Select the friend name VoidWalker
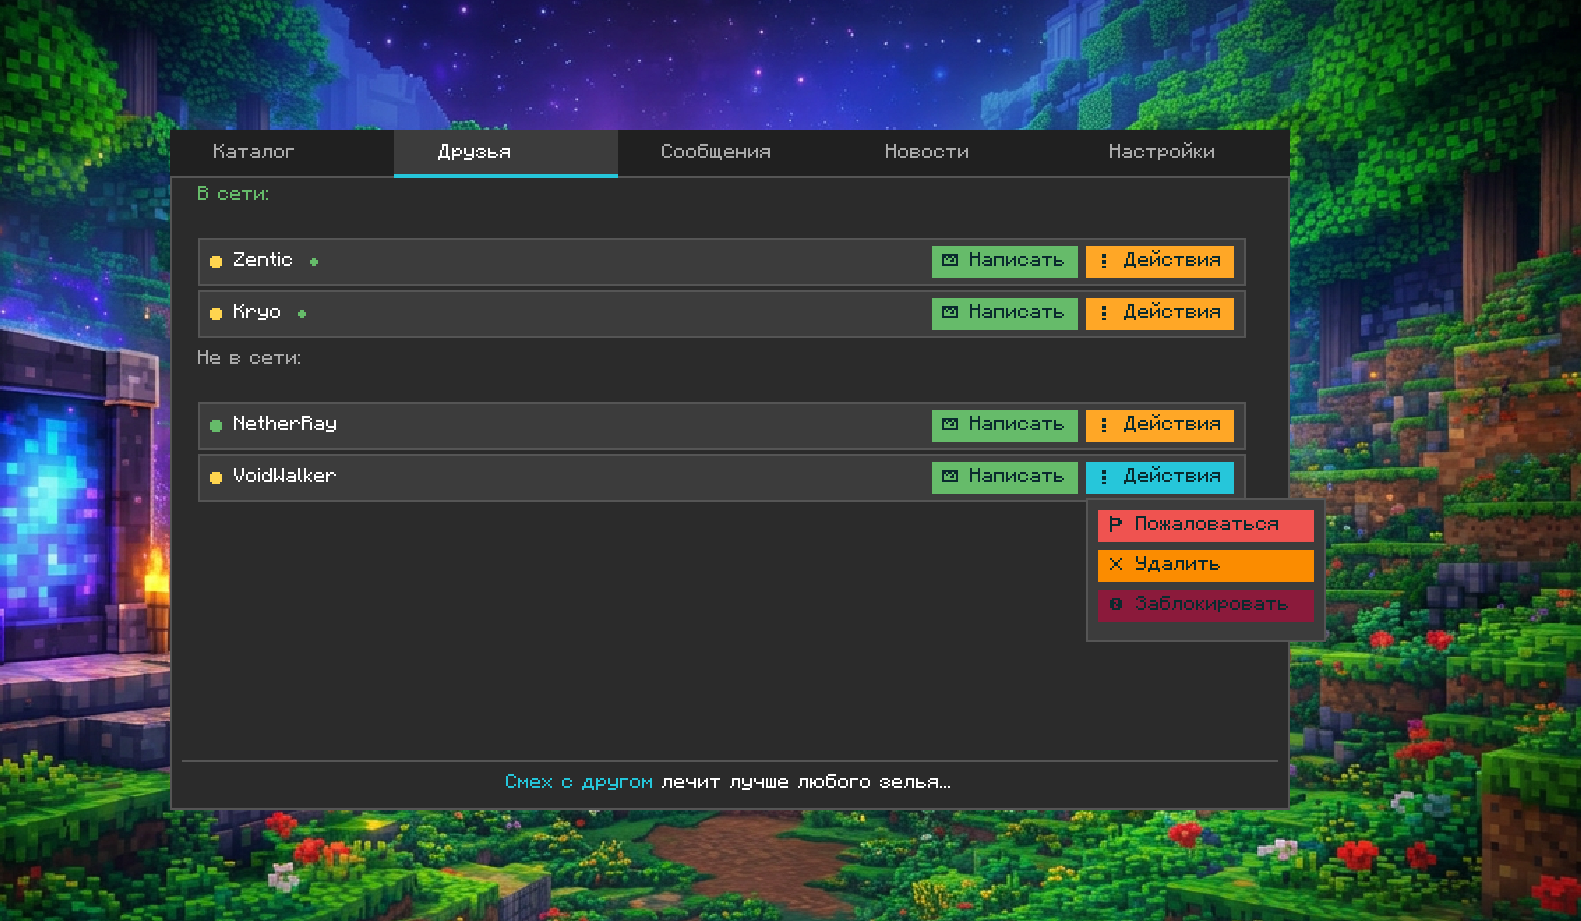Screen dimensions: 1581x921 pyautogui.click(x=284, y=476)
